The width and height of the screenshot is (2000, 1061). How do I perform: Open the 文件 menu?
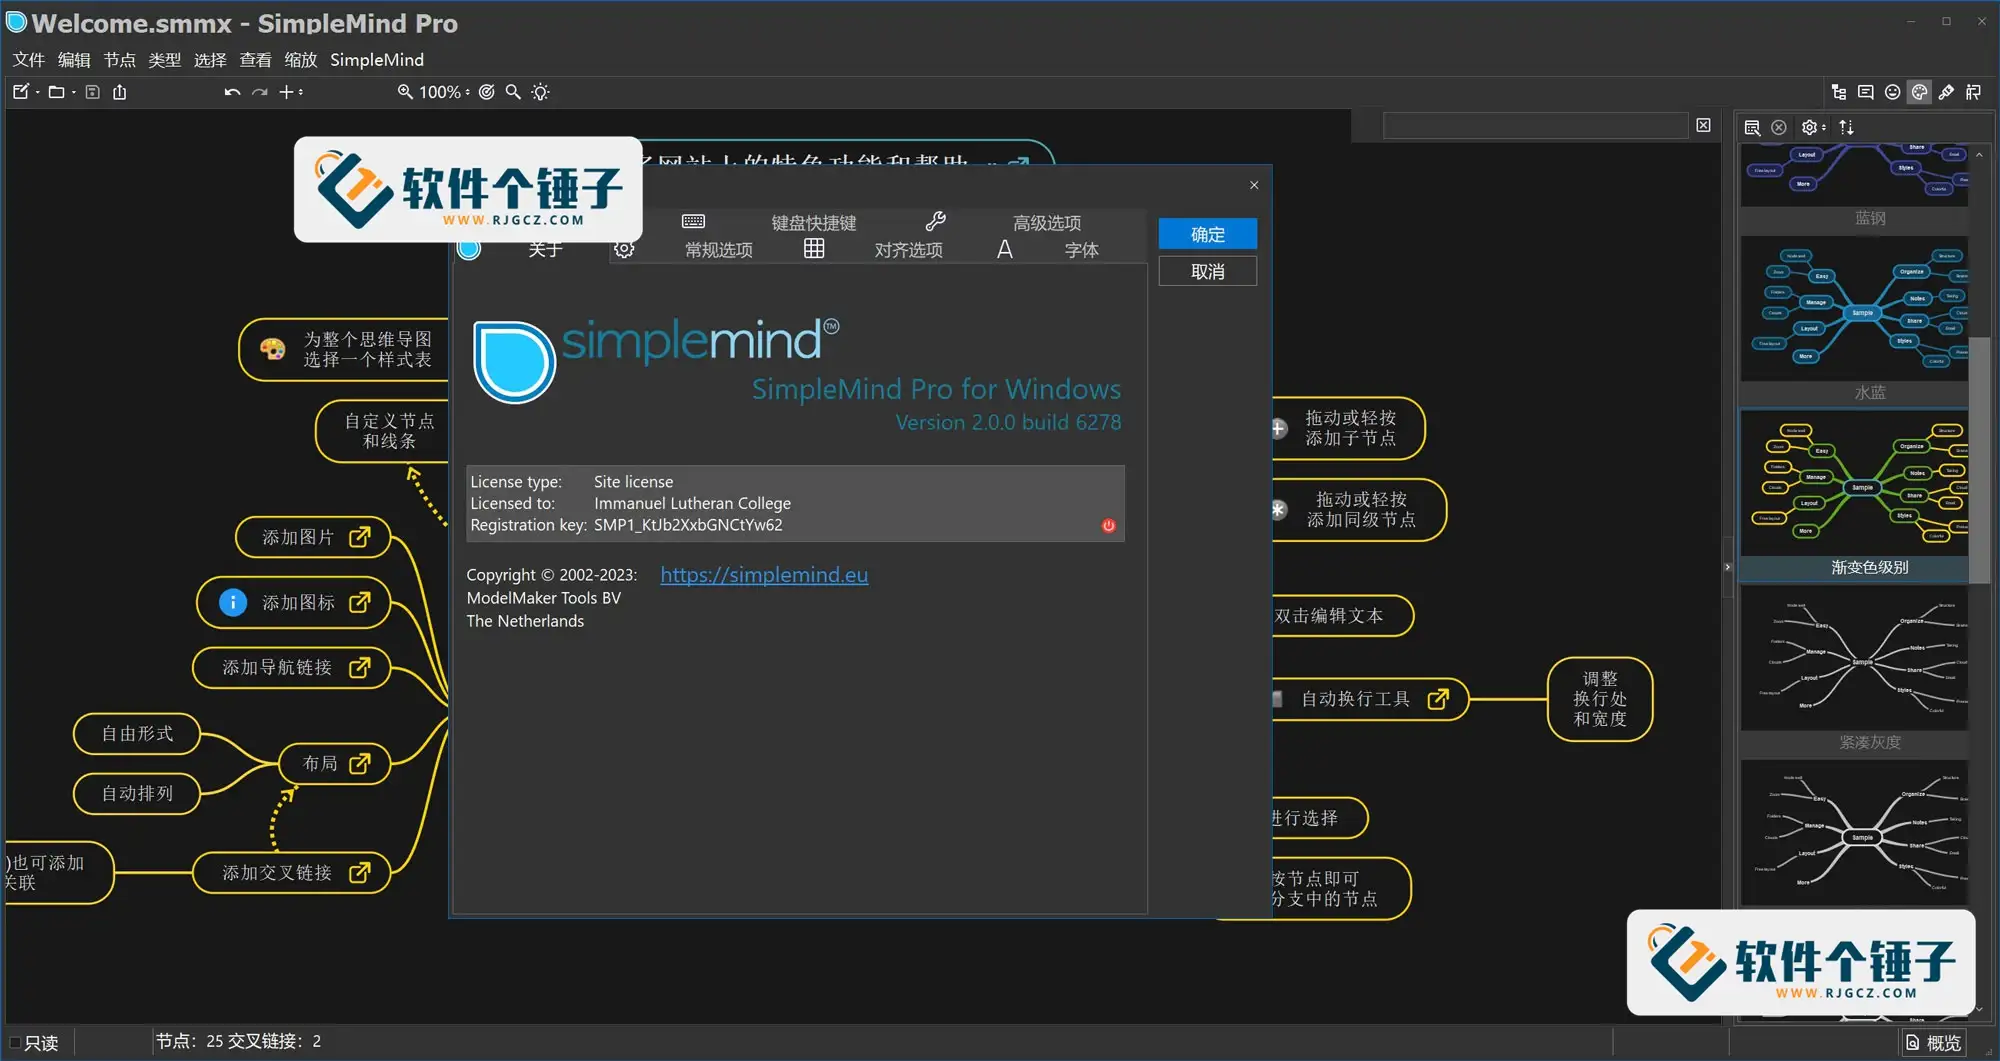click(29, 60)
